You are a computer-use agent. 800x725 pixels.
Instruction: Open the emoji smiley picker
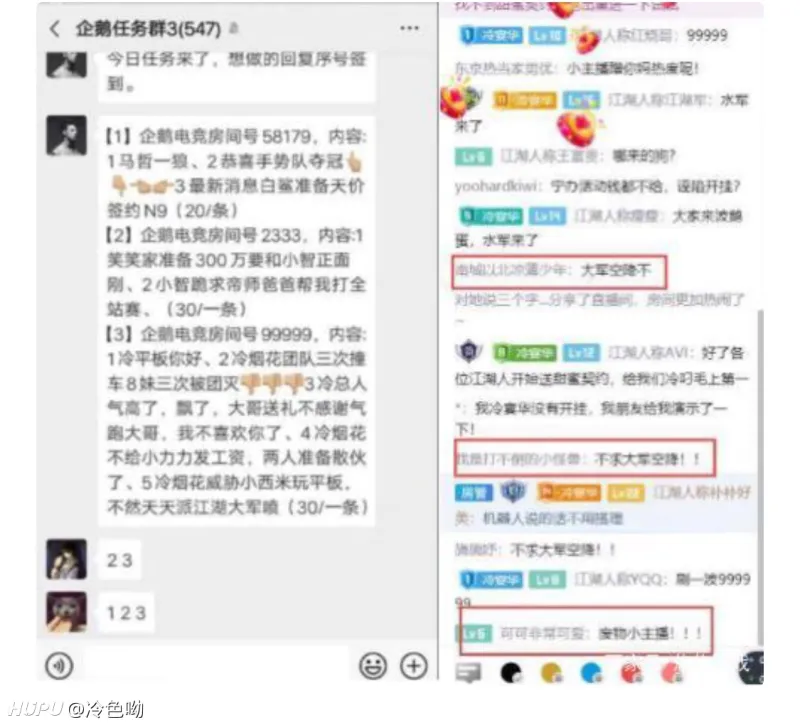(x=373, y=665)
